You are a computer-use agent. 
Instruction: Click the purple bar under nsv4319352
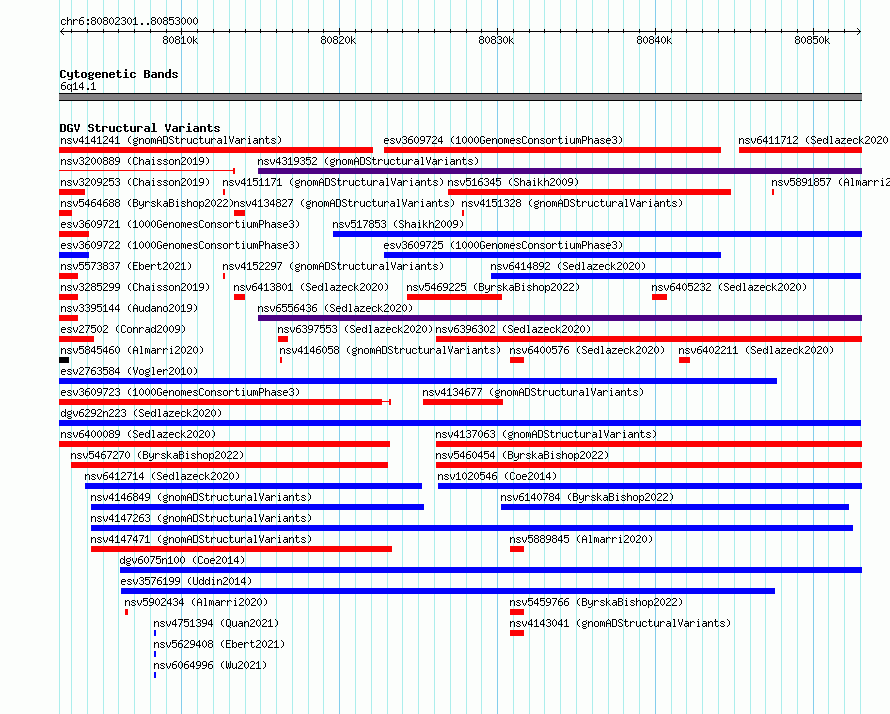560,171
